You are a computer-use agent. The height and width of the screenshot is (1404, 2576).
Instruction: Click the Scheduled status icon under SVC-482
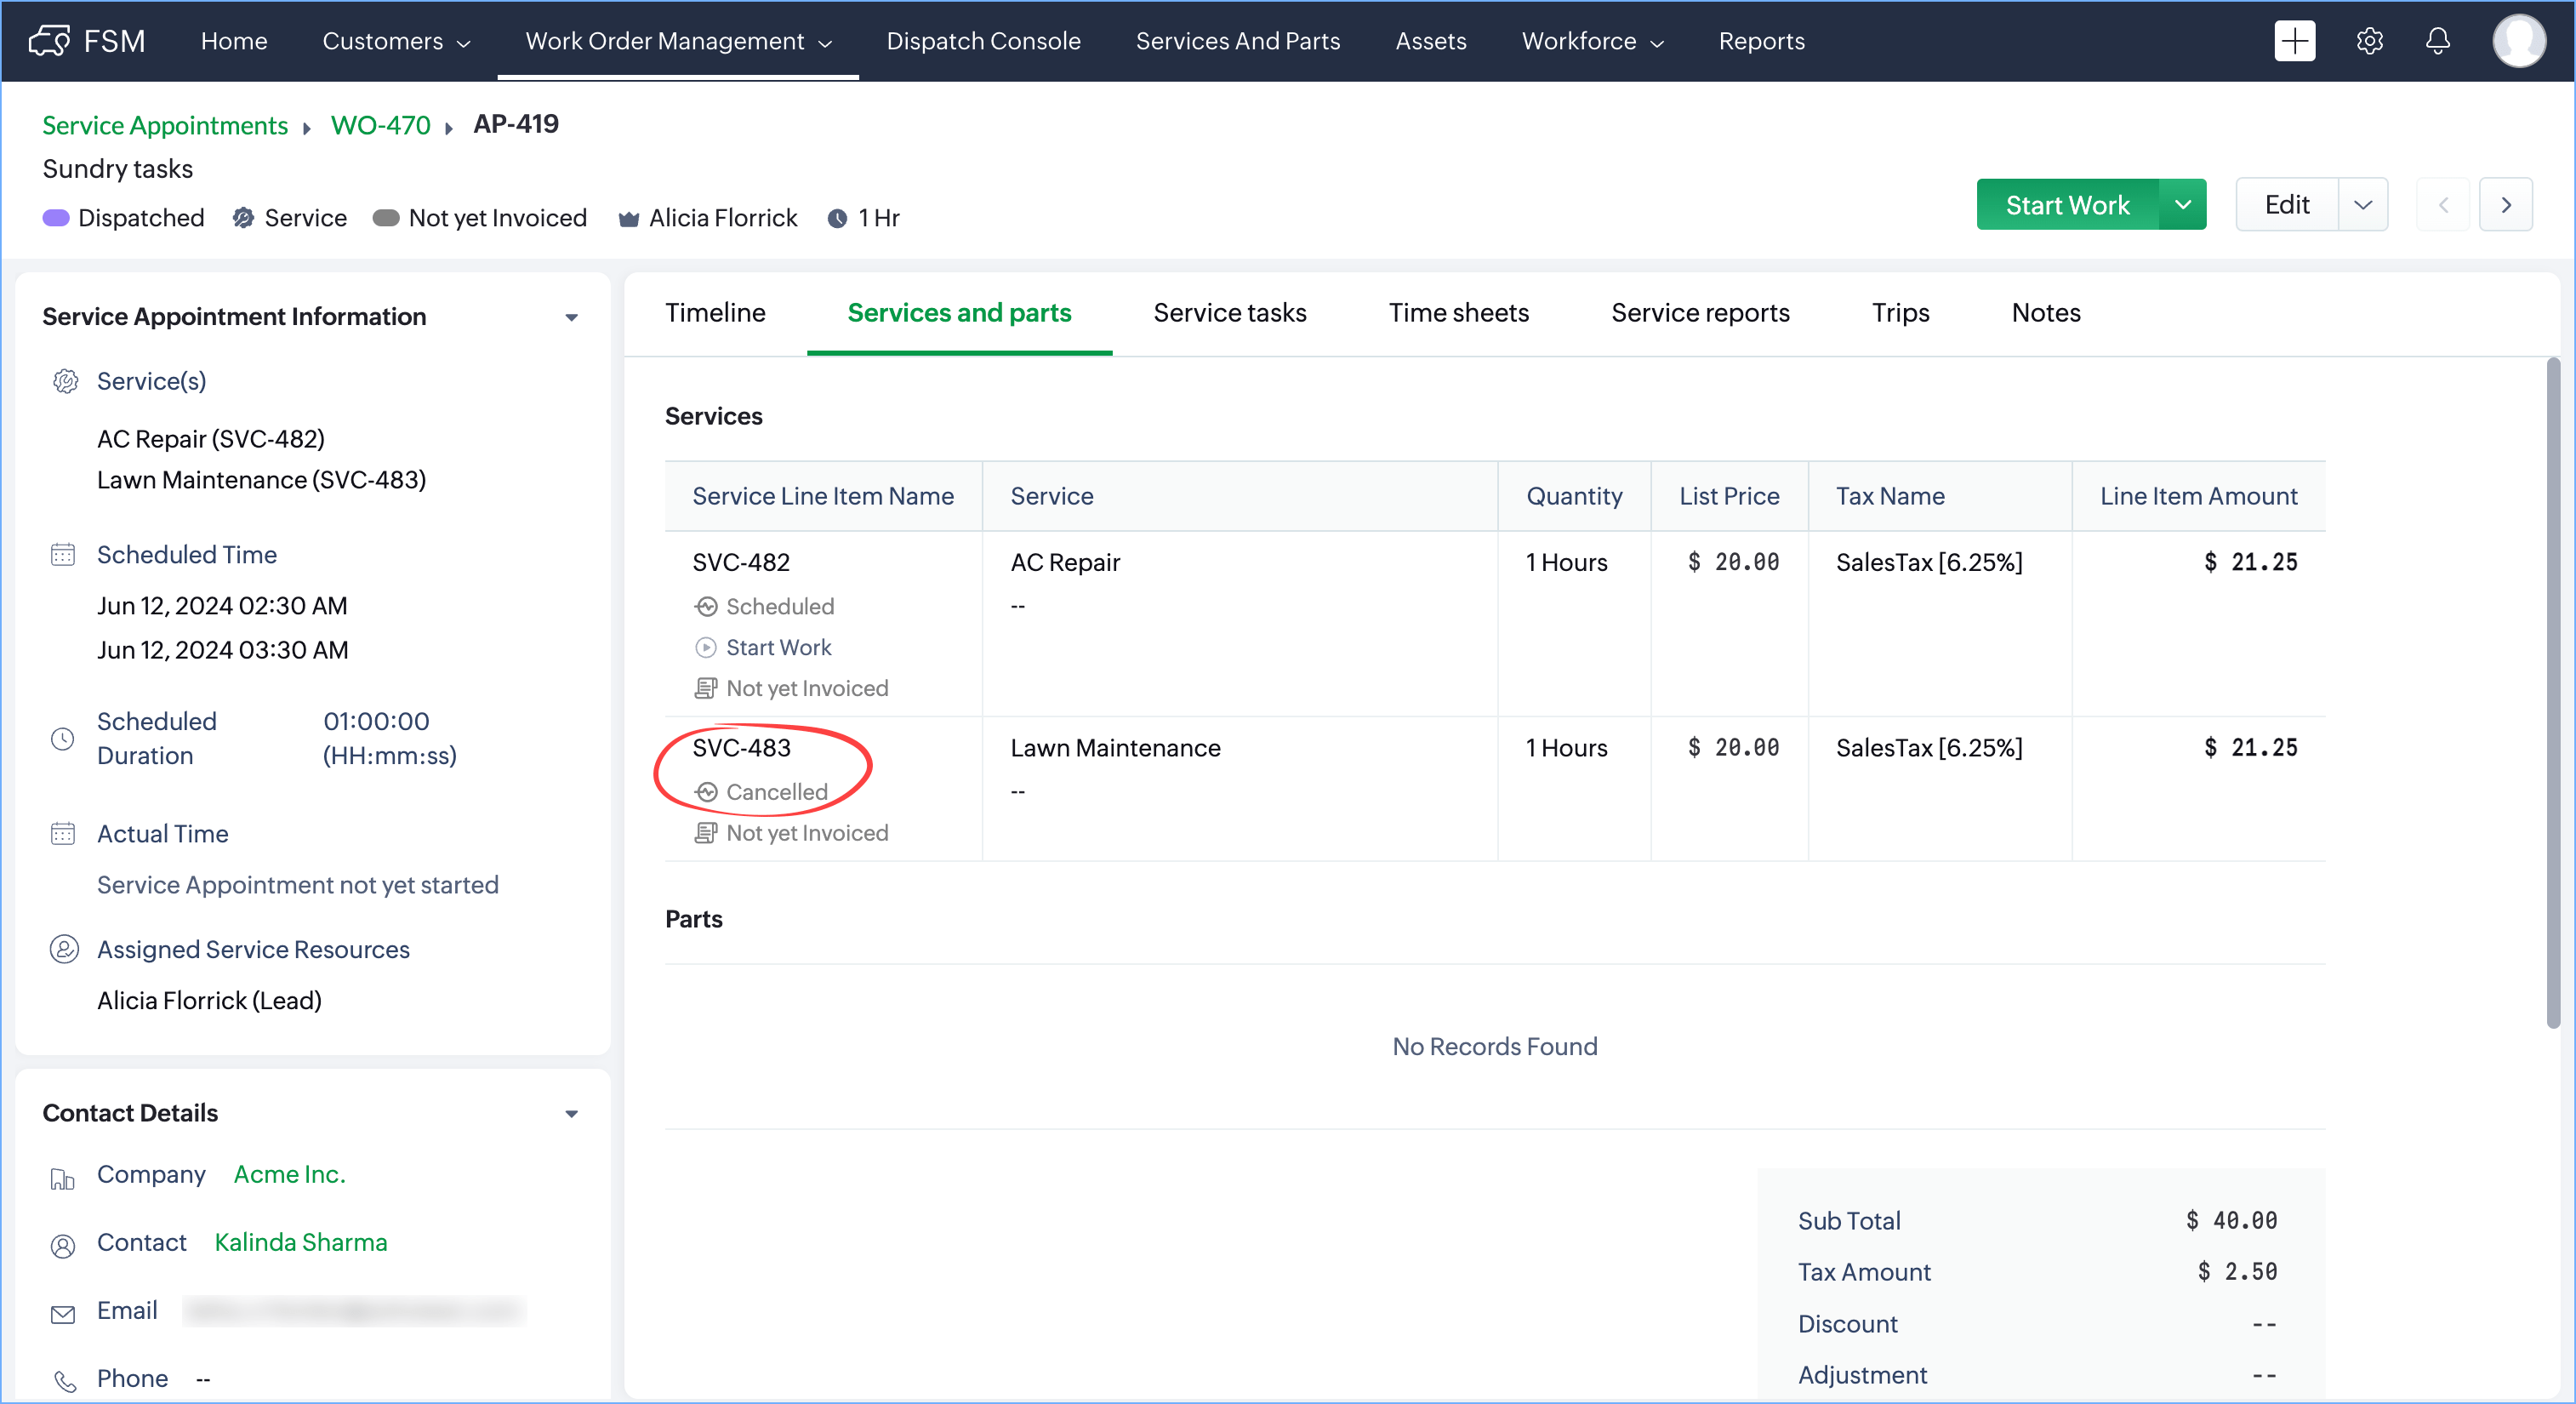[x=706, y=606]
